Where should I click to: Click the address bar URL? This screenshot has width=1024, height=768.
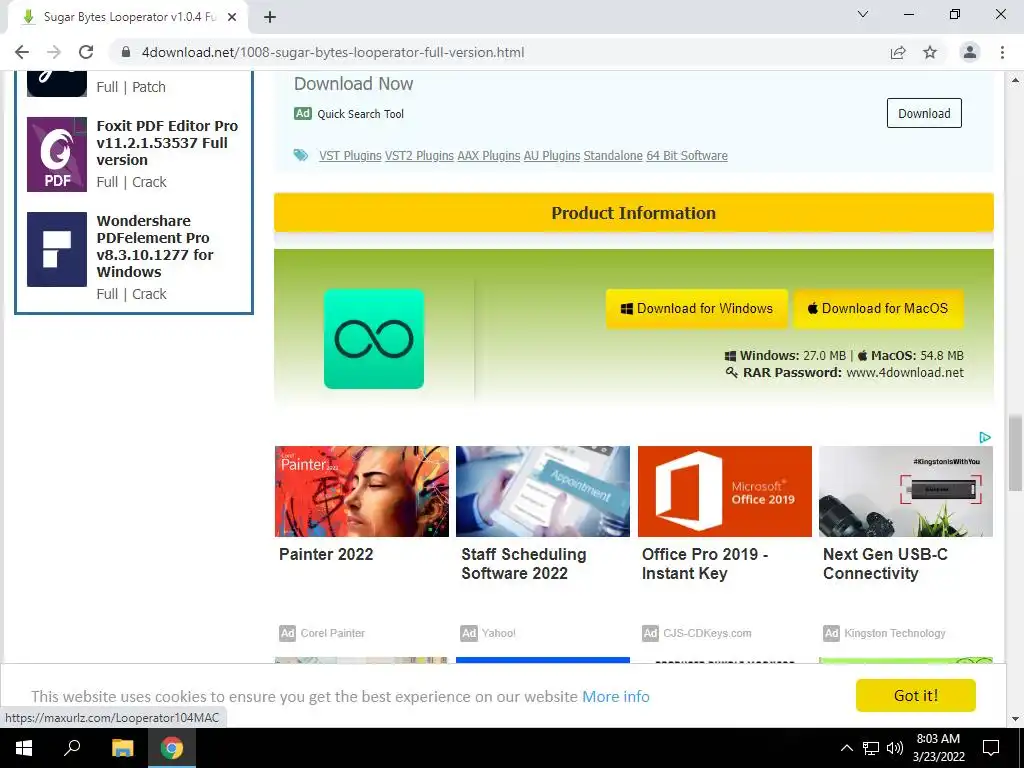point(333,52)
